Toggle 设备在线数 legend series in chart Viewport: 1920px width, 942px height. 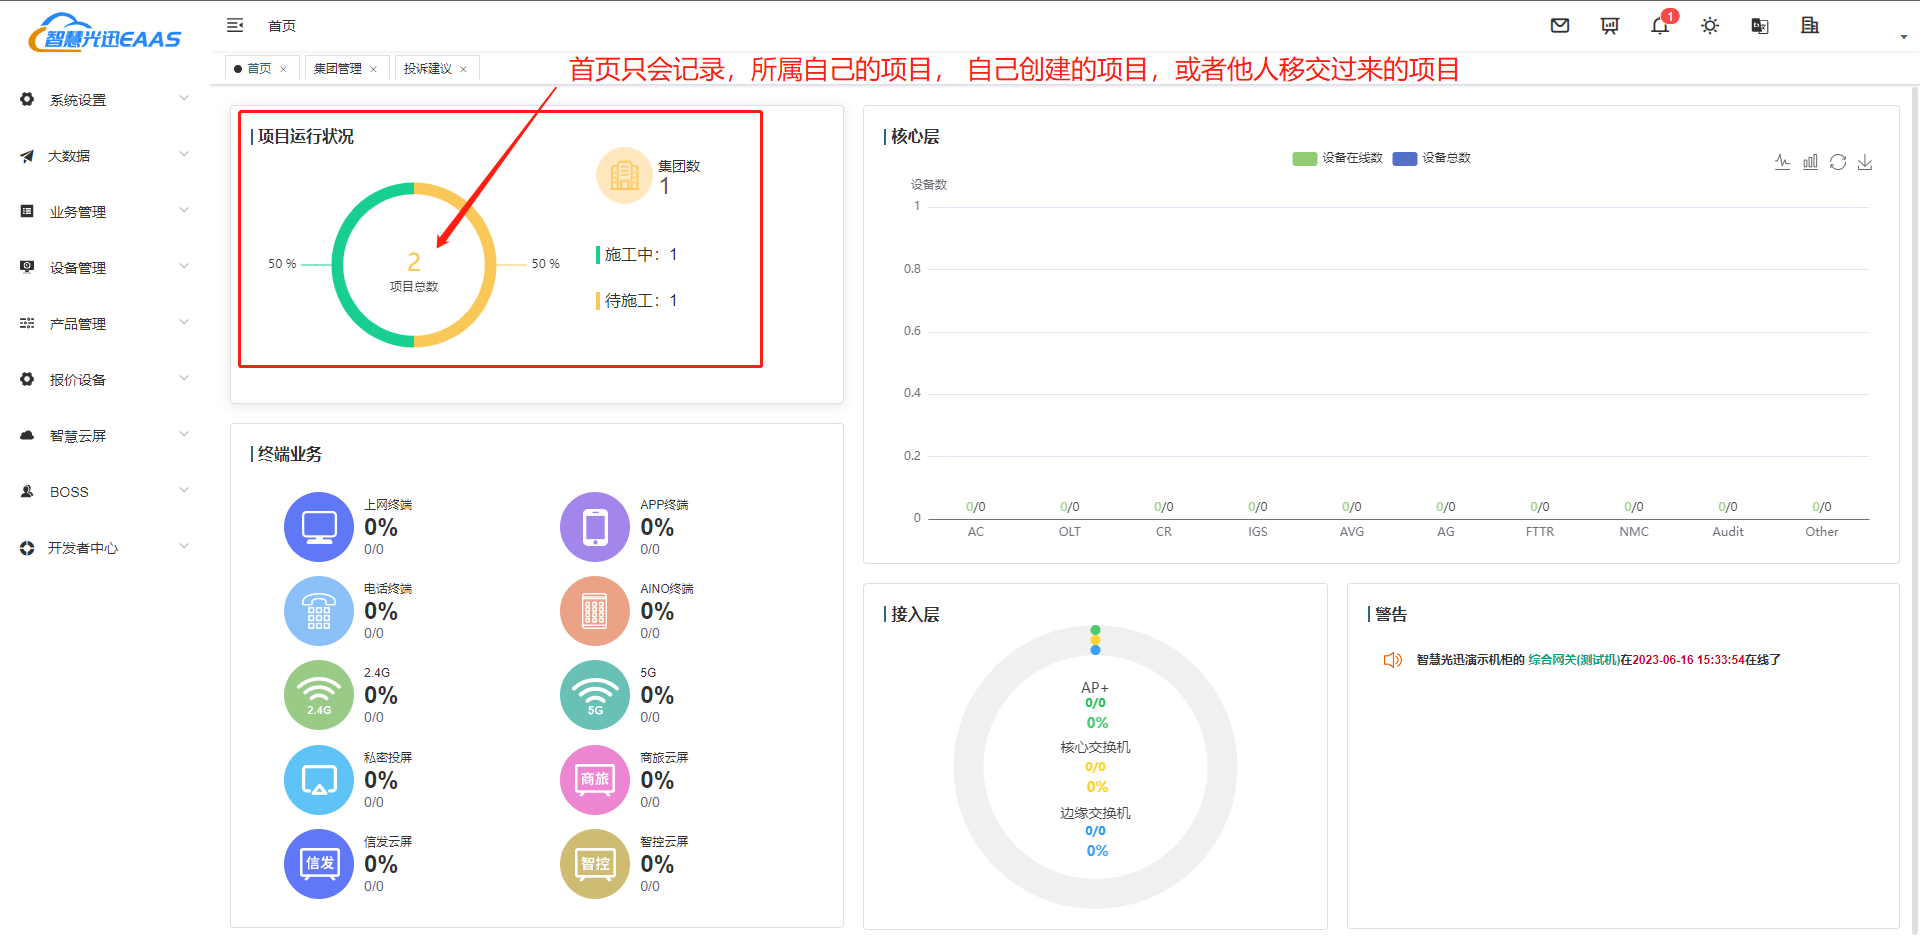click(x=1337, y=158)
